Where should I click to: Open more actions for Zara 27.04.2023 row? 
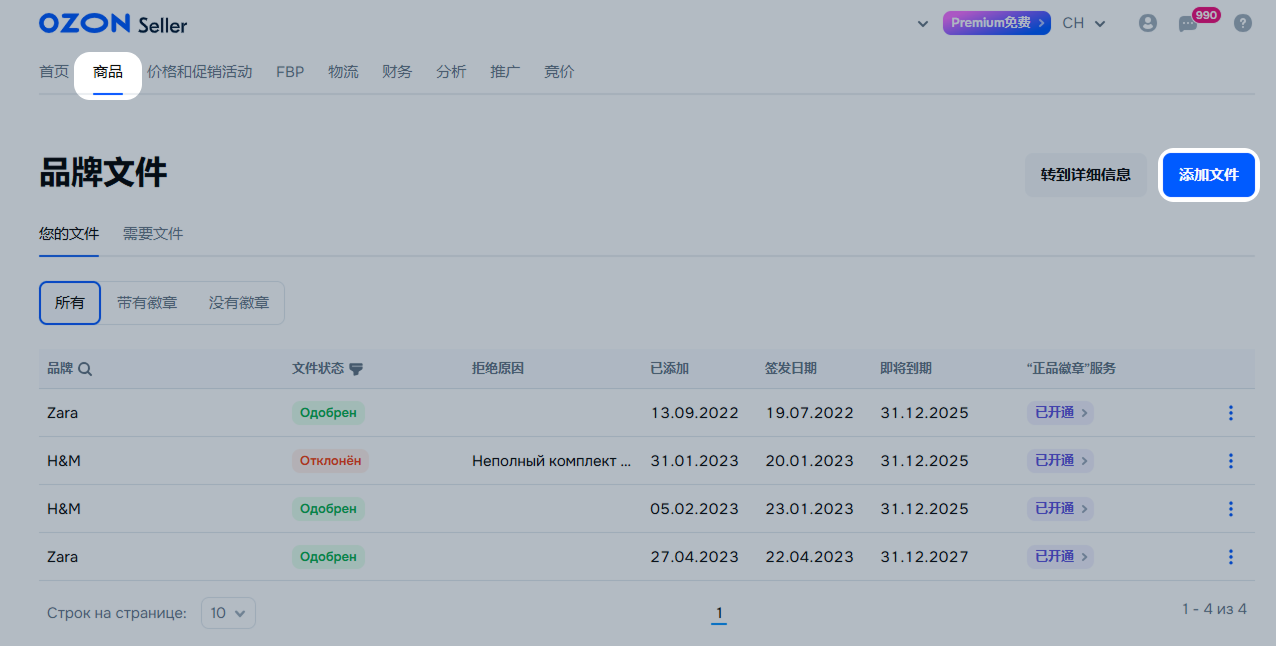click(1231, 557)
